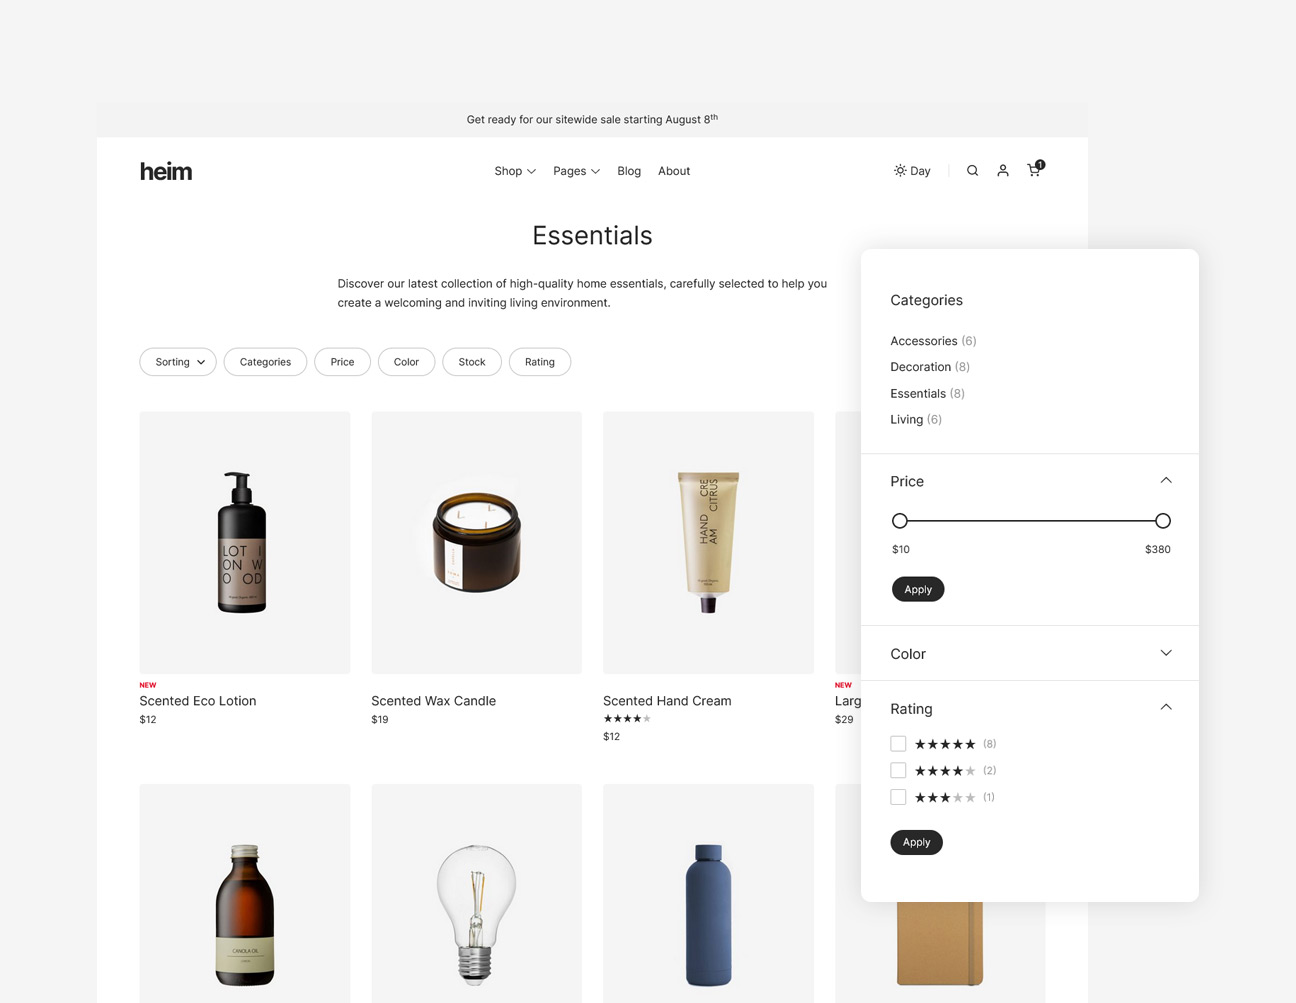The image size is (1296, 1003).
Task: Check the three-star rating checkbox
Action: [x=898, y=797]
